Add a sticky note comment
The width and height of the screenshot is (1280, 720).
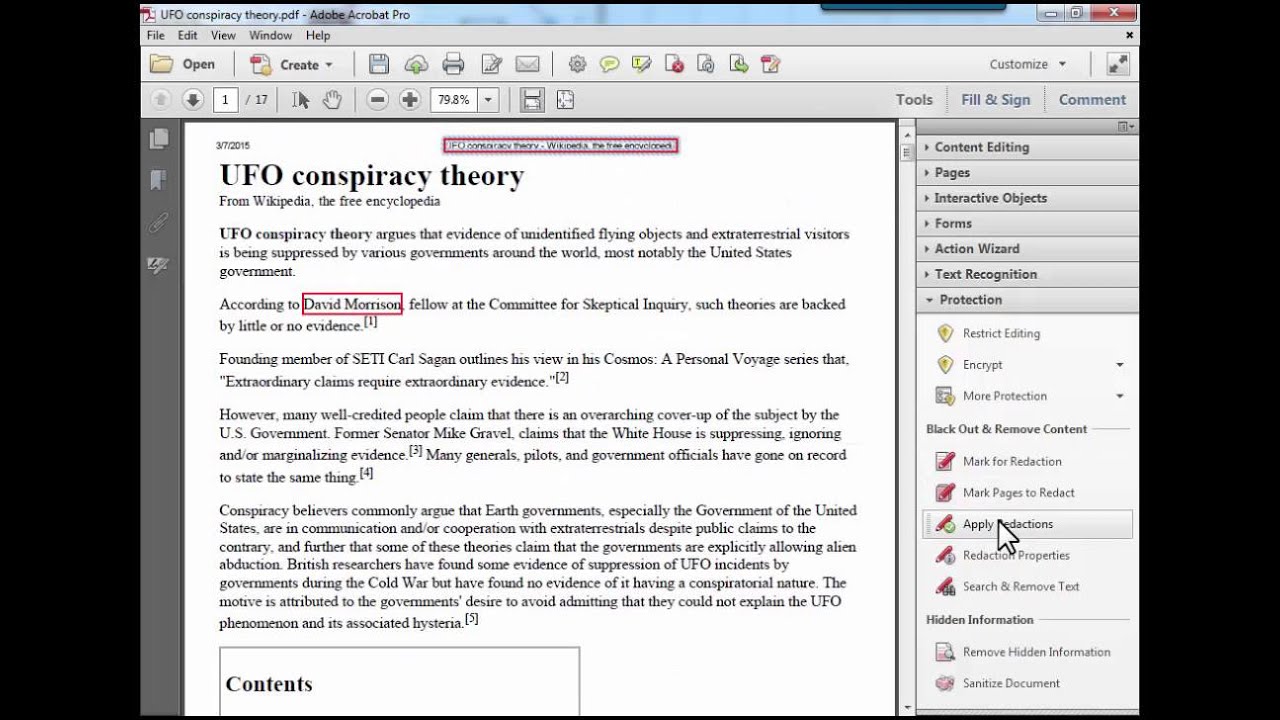(x=609, y=64)
